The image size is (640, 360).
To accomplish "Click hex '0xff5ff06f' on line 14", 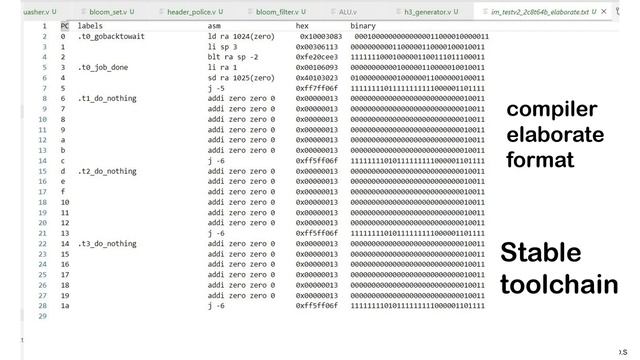I will 317,161.
